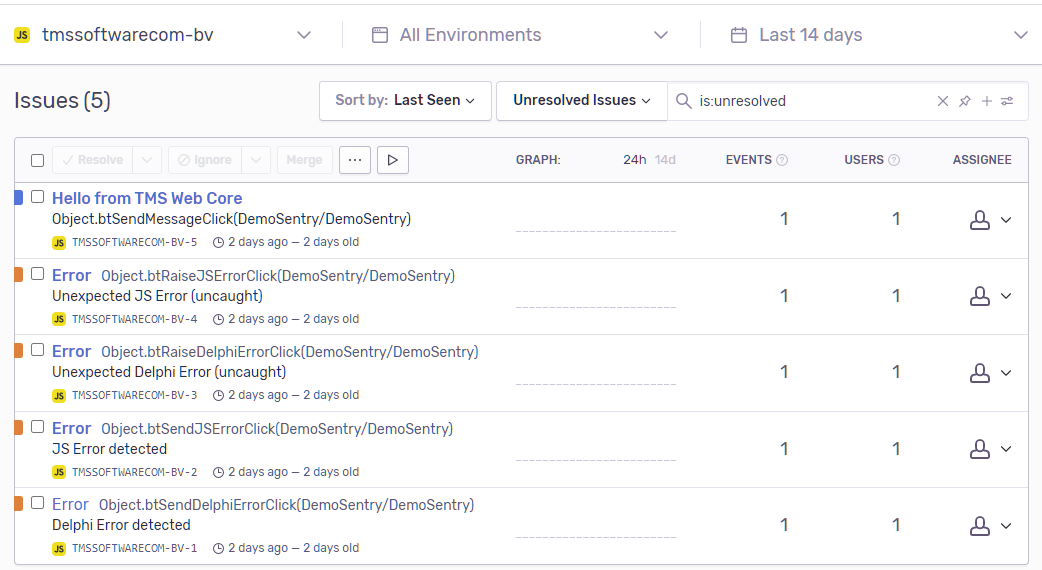Click the JS badge next to TMSSOFTWARECOM-BV-2

(x=59, y=472)
